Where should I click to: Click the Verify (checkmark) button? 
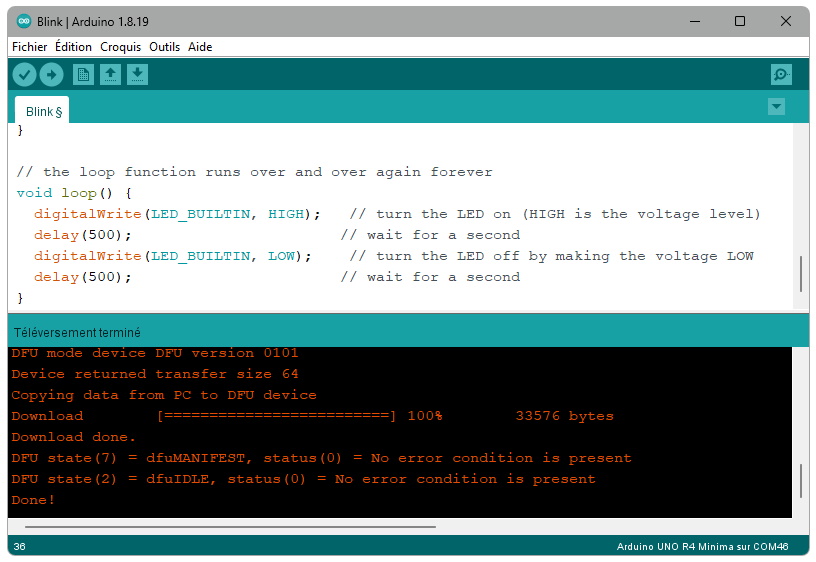24,75
